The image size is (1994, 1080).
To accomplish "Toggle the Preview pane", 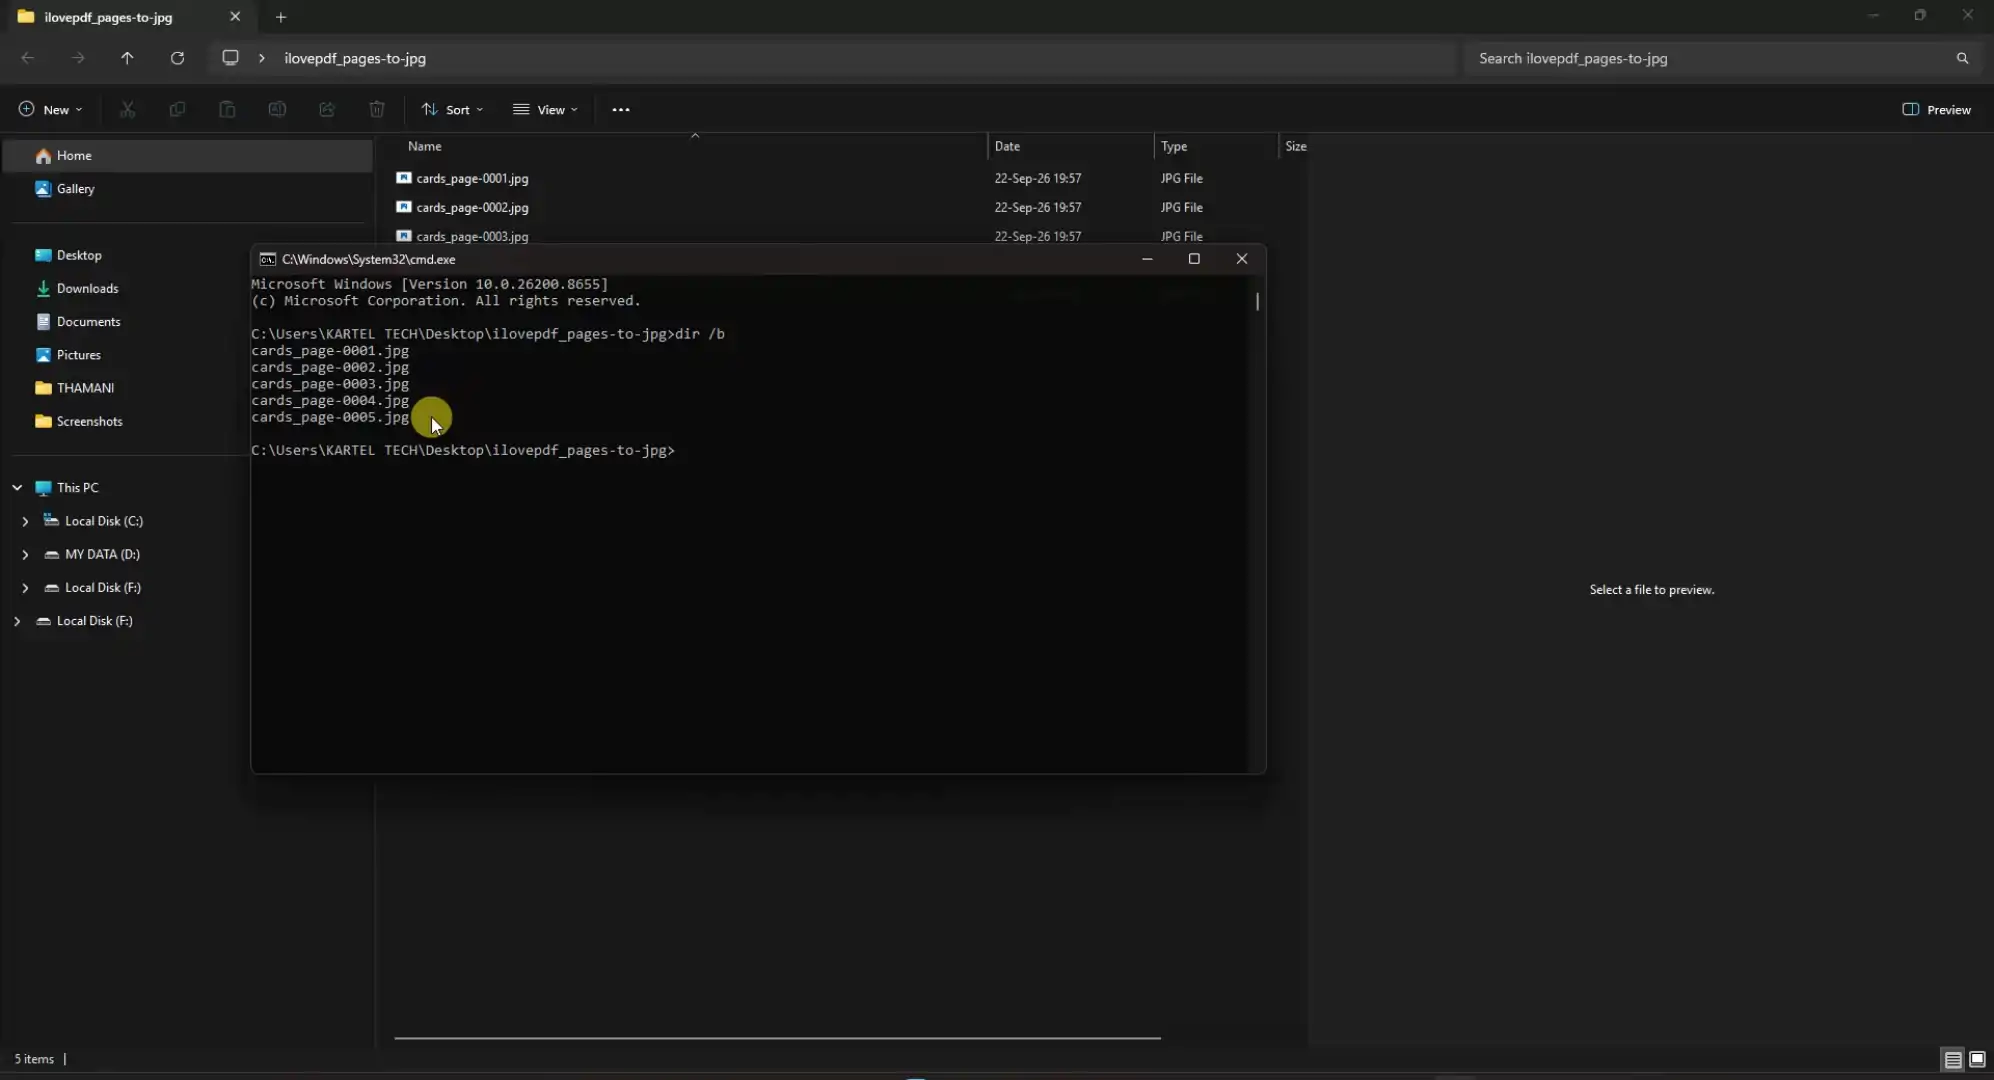I will point(1936,110).
